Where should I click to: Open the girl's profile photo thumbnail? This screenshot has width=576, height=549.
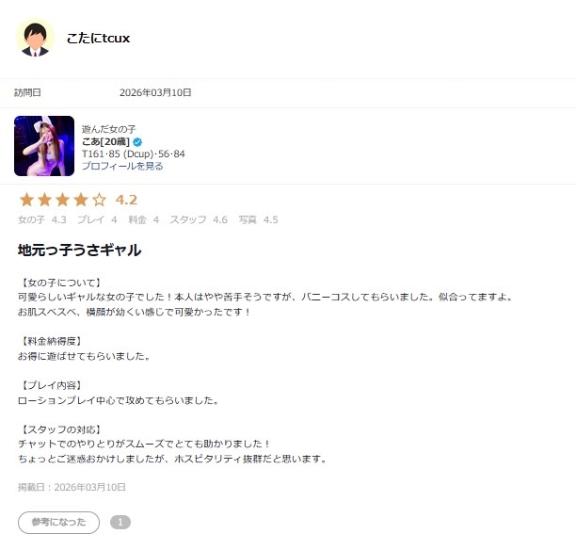coord(44,146)
